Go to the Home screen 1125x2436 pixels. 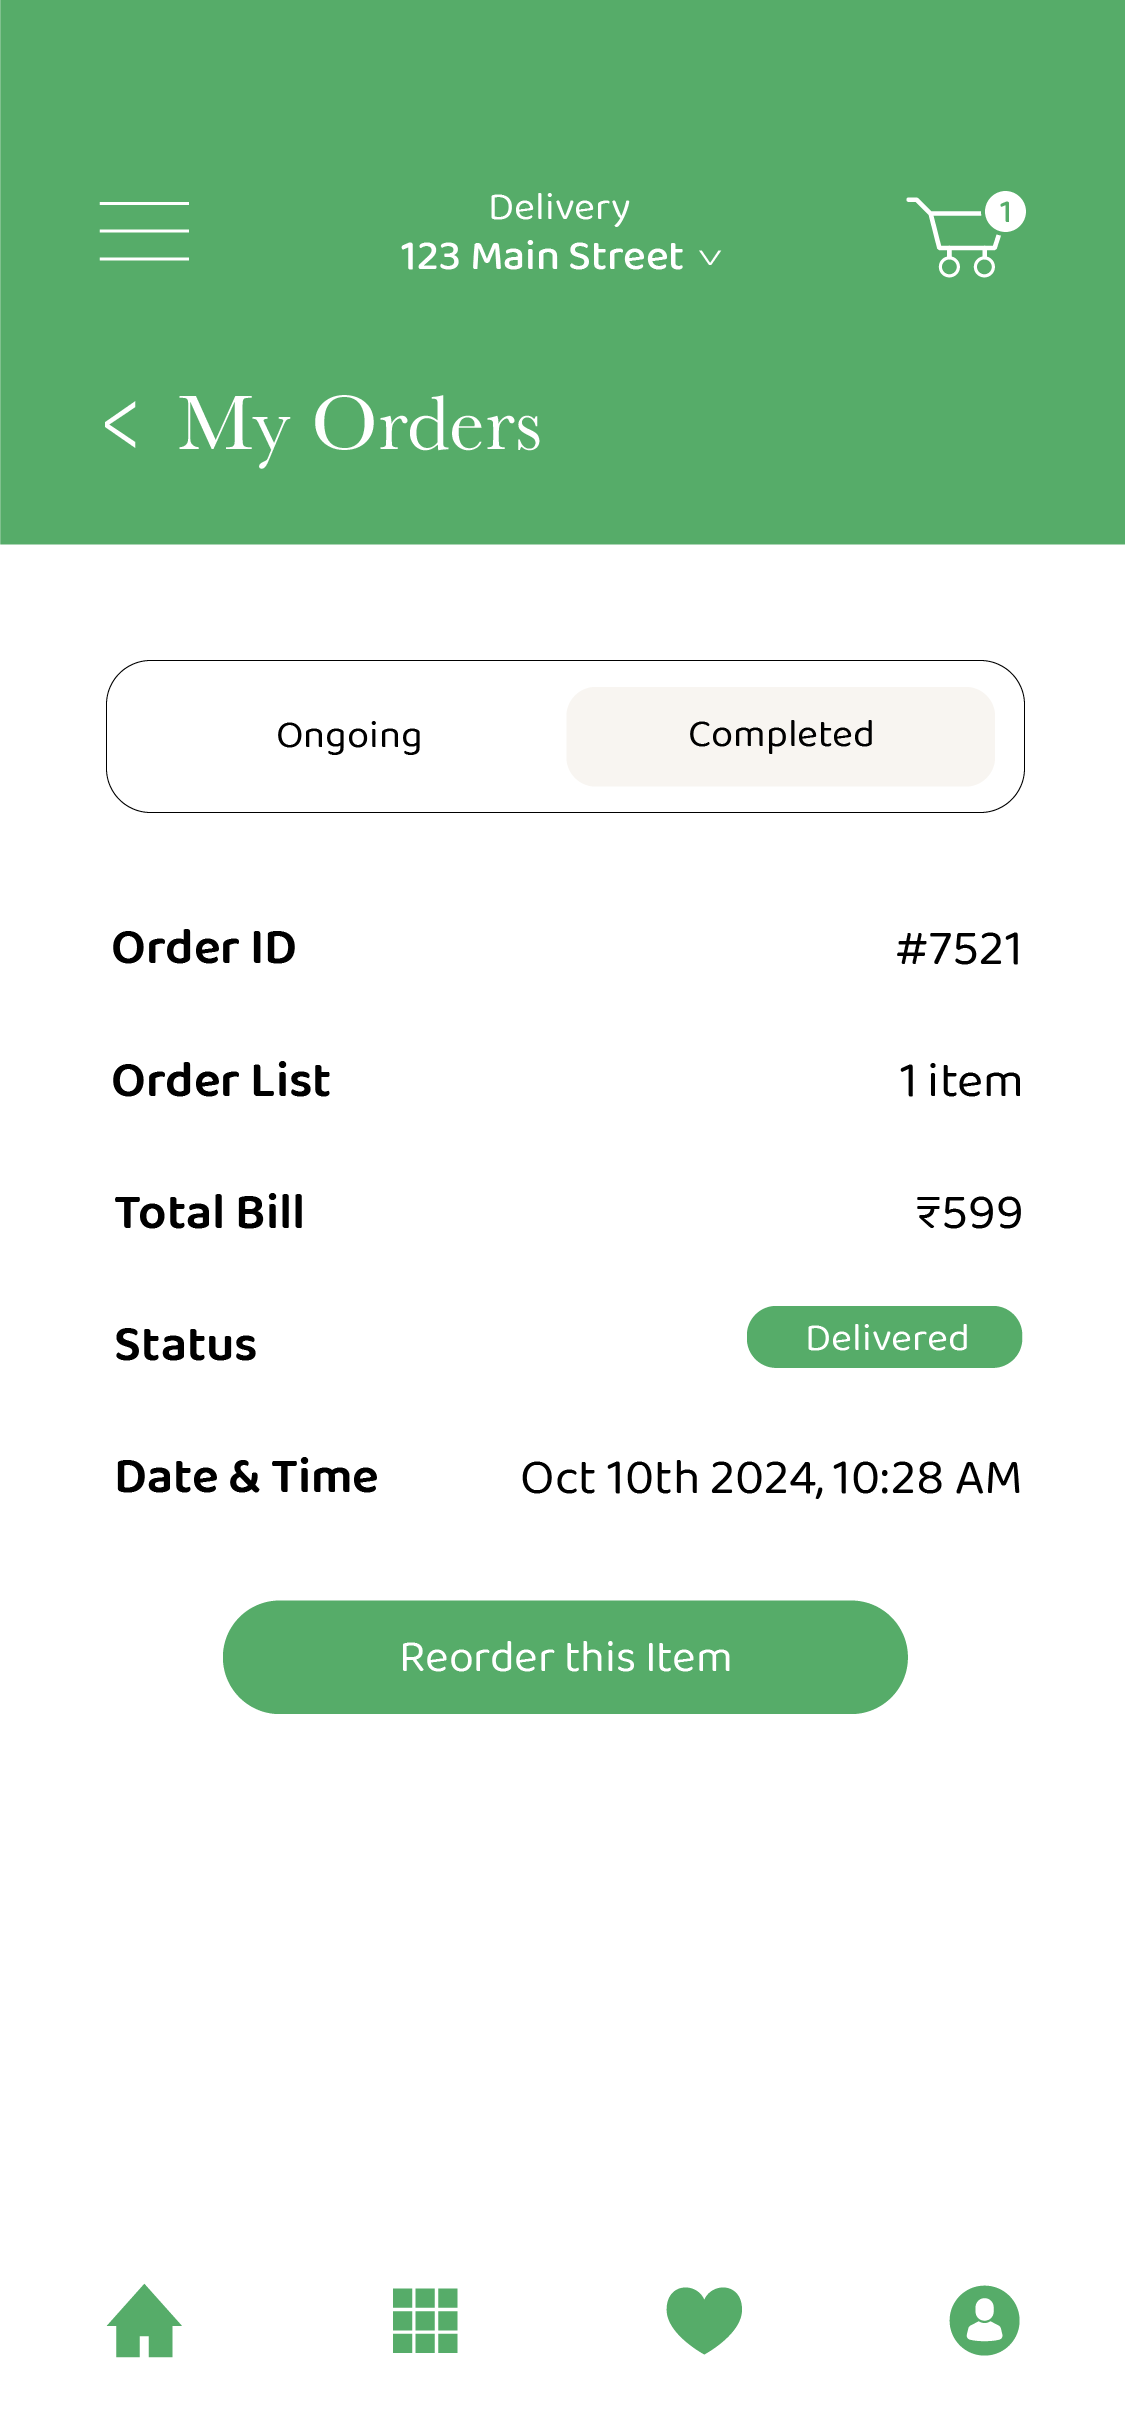[x=144, y=2320]
